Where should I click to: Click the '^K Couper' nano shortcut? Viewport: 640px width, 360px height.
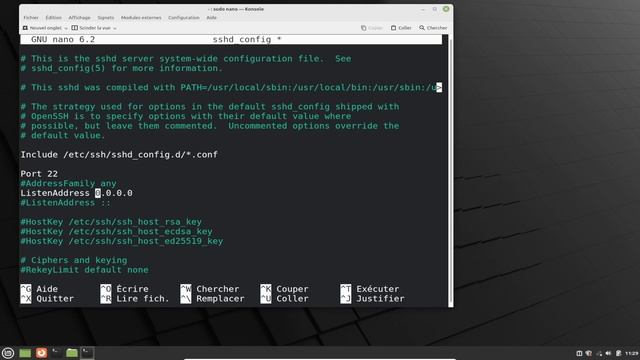(284, 289)
